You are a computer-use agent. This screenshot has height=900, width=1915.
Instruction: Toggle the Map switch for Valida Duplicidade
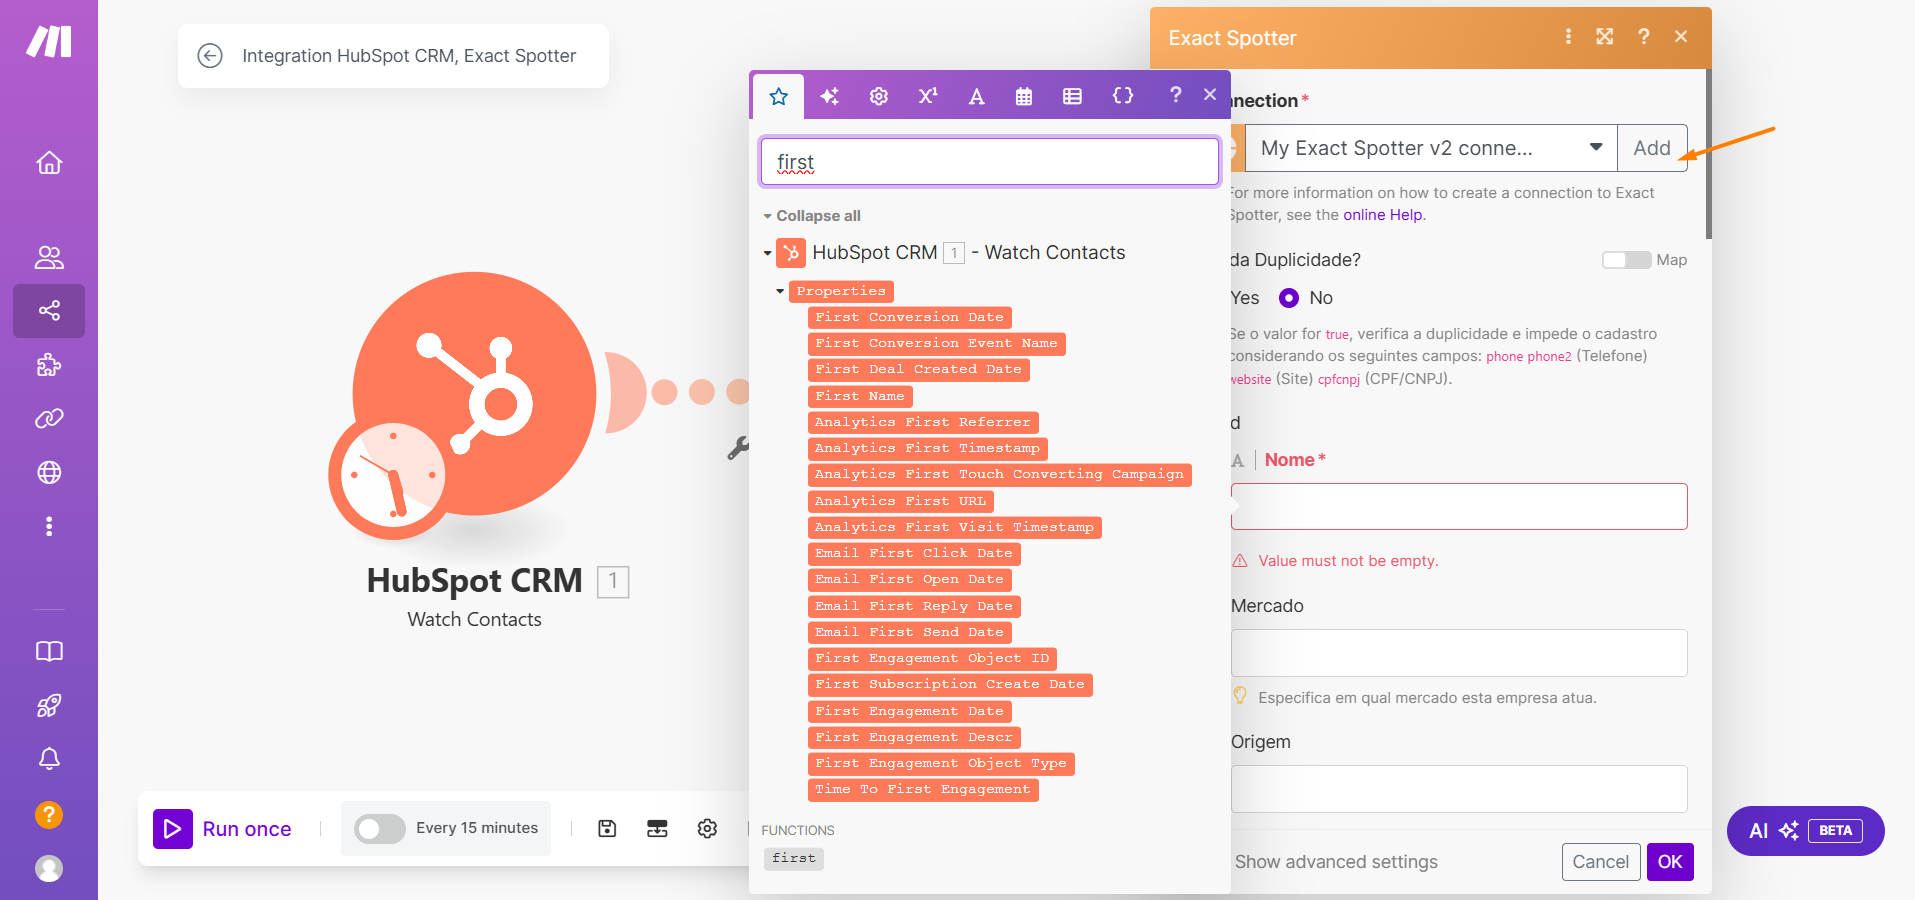point(1627,260)
